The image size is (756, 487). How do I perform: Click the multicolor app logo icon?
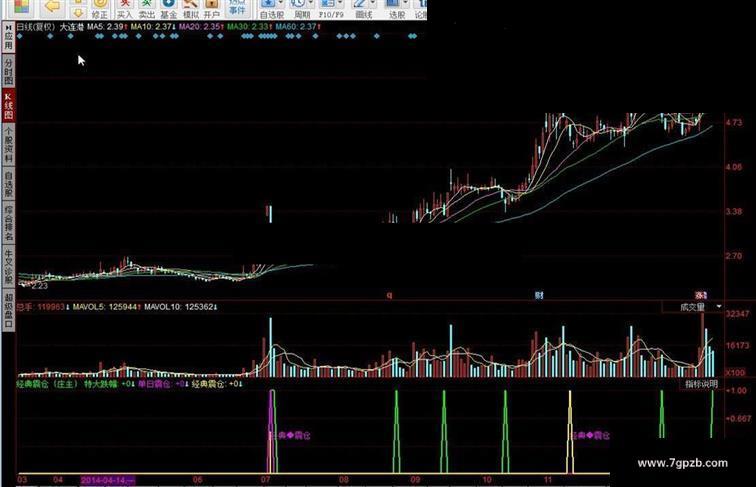coord(21,6)
